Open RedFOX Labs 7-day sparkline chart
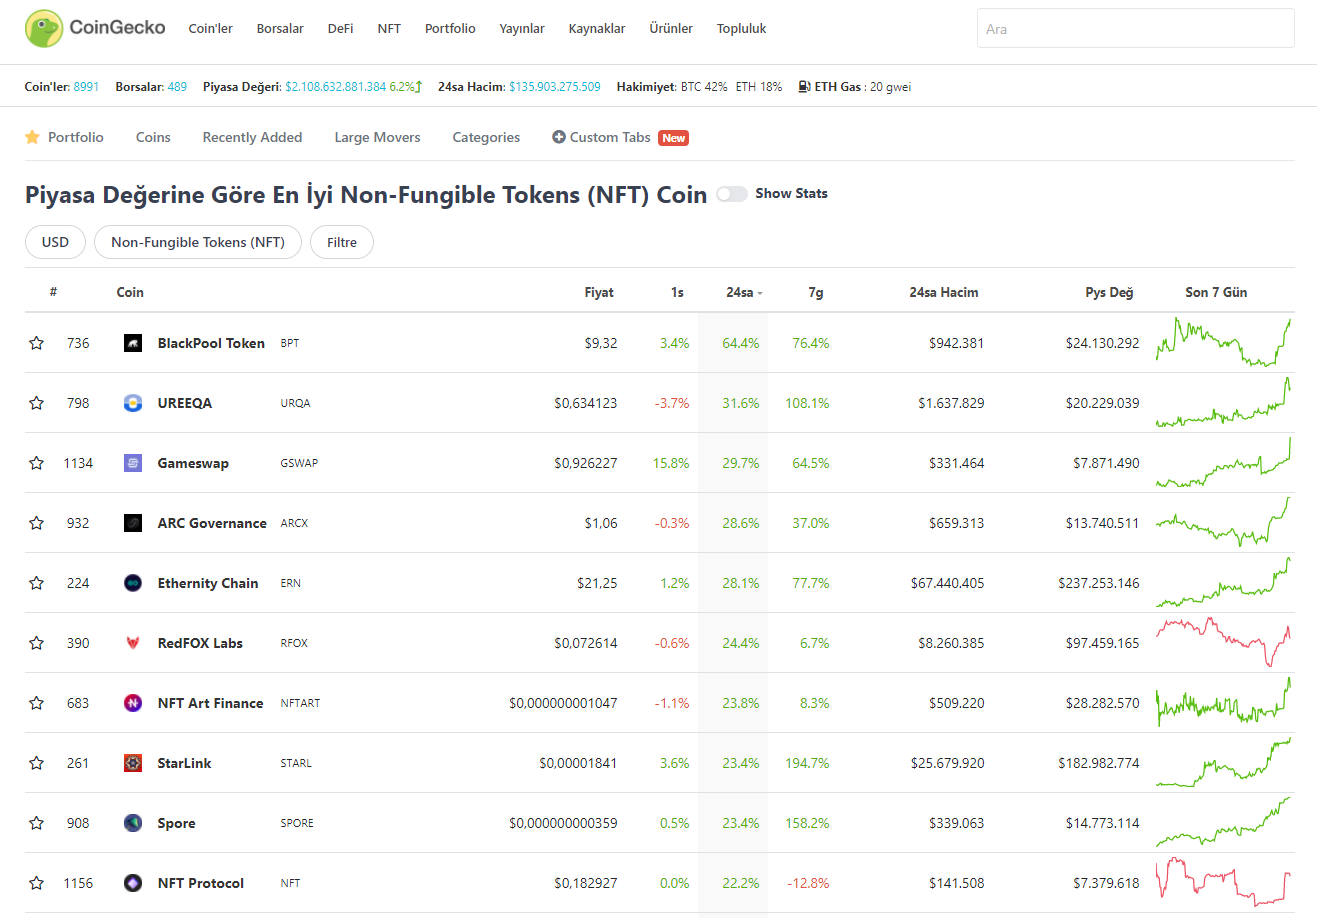Image resolution: width=1317 pixels, height=918 pixels. click(1224, 642)
